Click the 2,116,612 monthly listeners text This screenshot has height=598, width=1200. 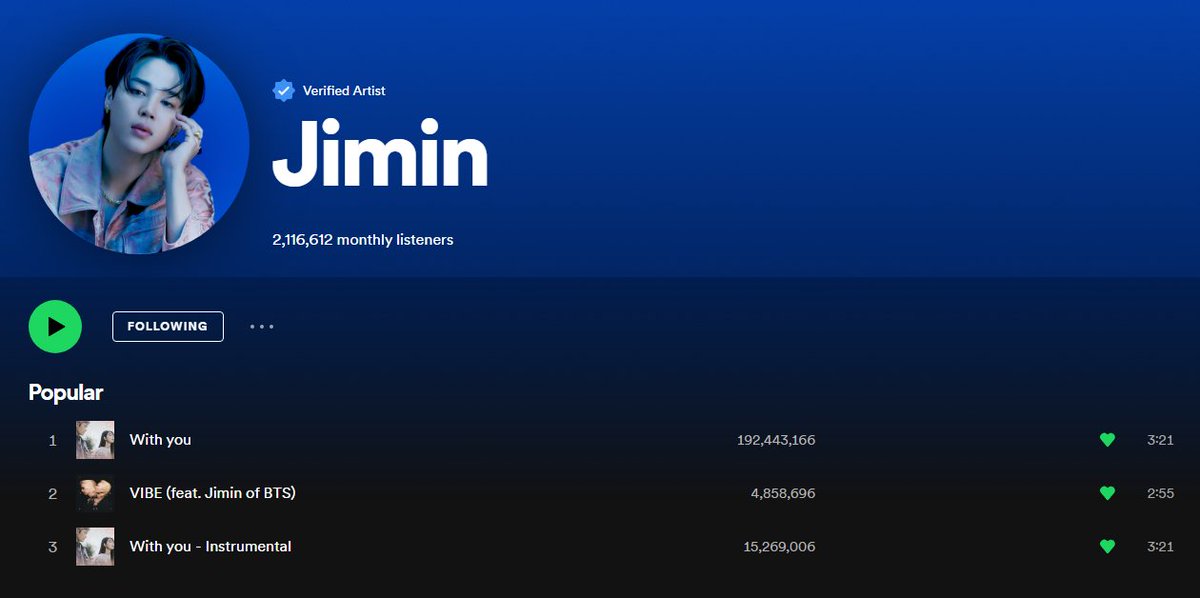[x=363, y=240]
